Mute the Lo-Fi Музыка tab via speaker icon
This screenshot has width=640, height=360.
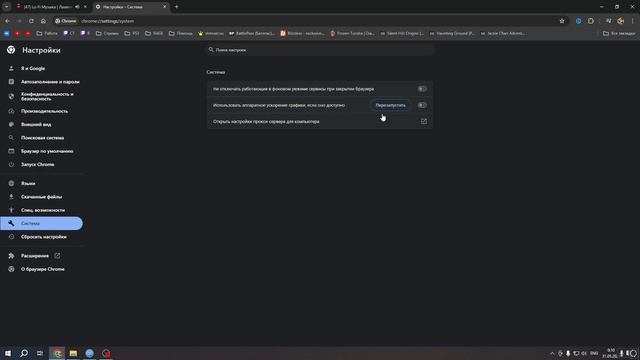[77, 7]
